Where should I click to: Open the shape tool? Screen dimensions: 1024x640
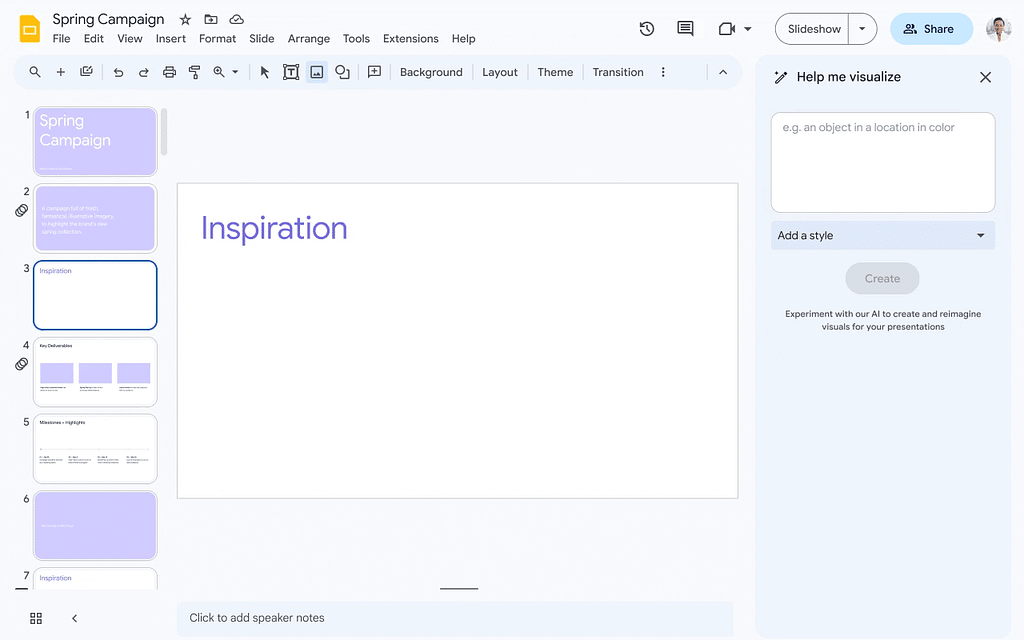coord(343,72)
